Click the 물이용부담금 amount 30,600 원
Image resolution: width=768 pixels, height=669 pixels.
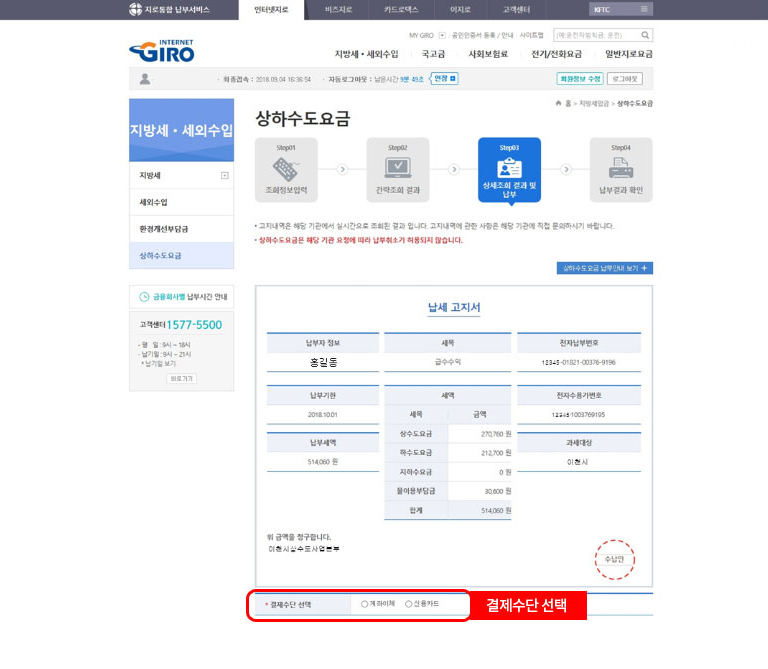(498, 491)
